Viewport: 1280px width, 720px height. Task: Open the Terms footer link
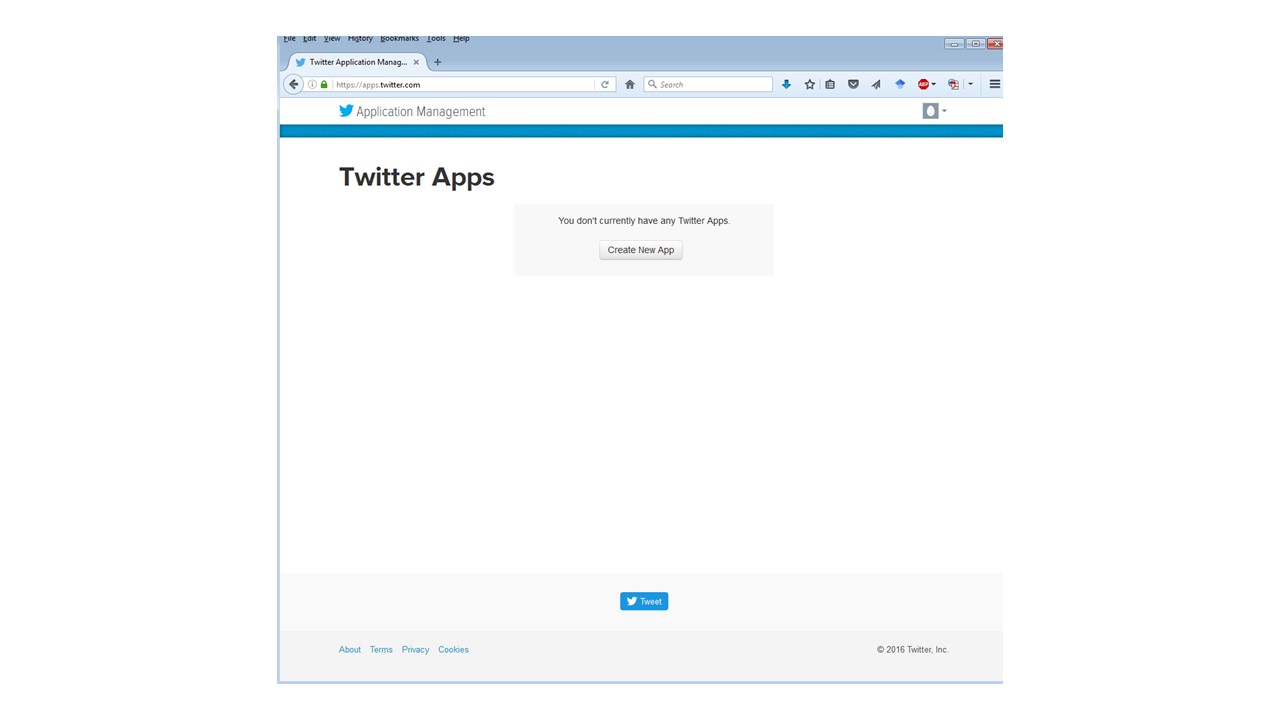coord(381,650)
